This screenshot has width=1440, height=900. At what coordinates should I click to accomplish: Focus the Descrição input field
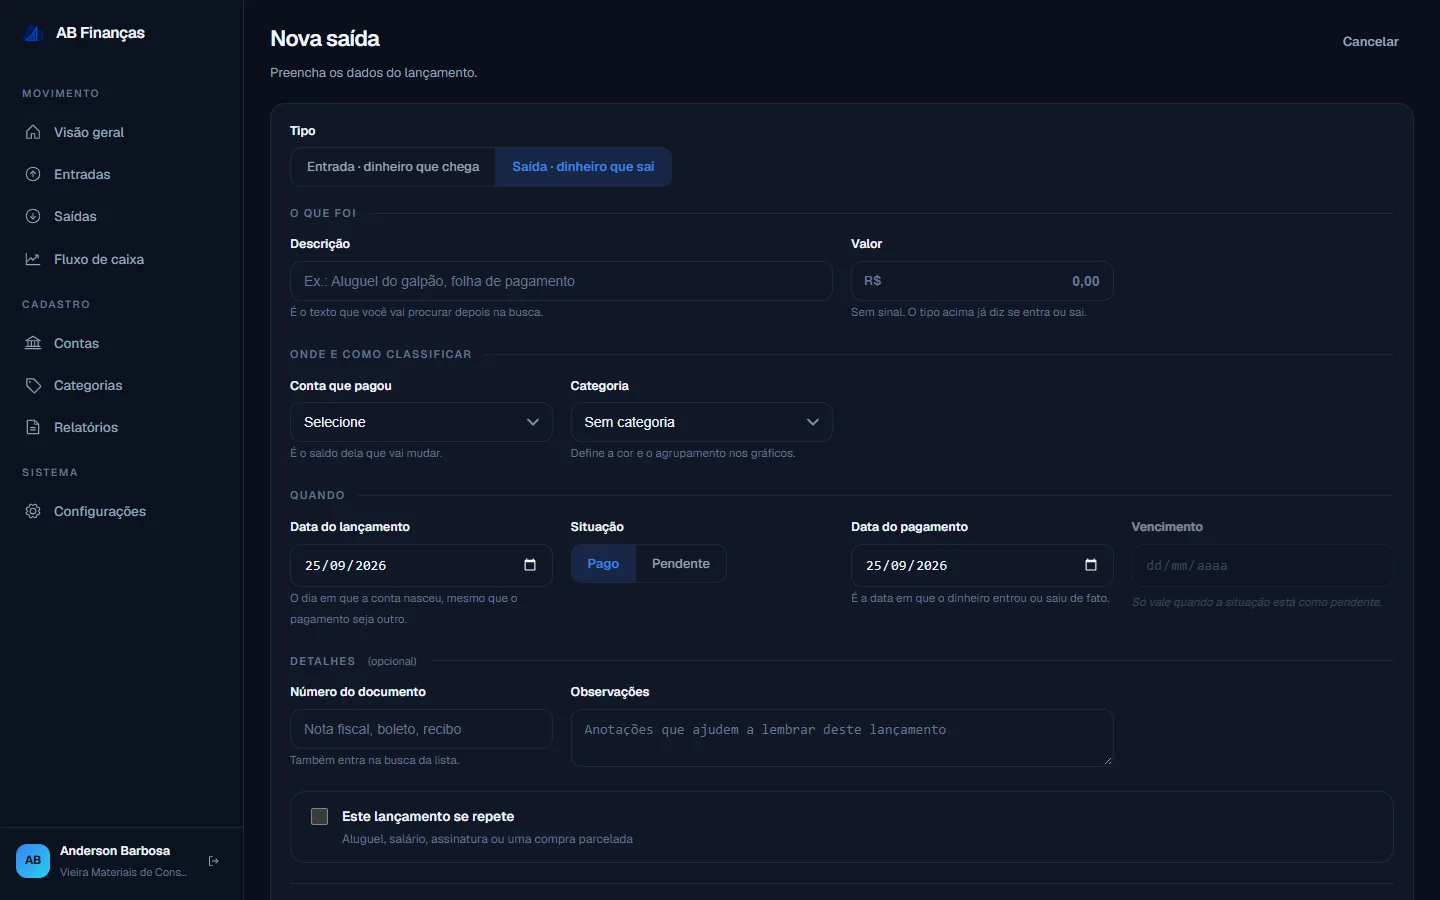(x=561, y=281)
